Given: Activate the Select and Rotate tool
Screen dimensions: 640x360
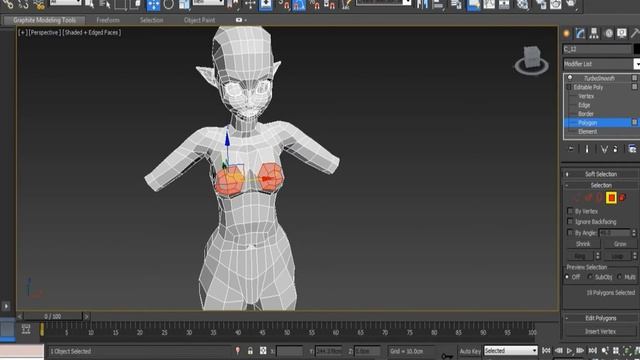Looking at the screenshot, I should click(168, 4).
